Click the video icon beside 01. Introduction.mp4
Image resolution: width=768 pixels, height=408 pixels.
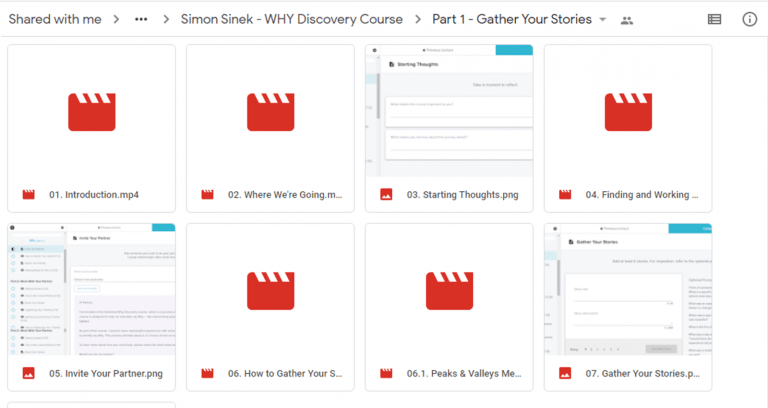(29, 194)
